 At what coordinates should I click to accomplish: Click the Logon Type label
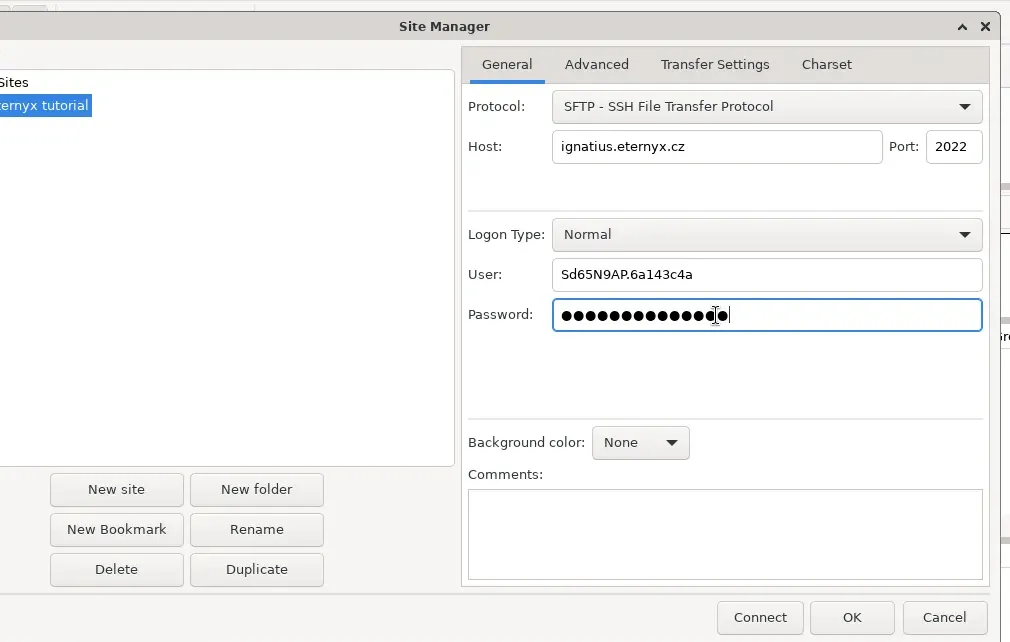(x=506, y=235)
